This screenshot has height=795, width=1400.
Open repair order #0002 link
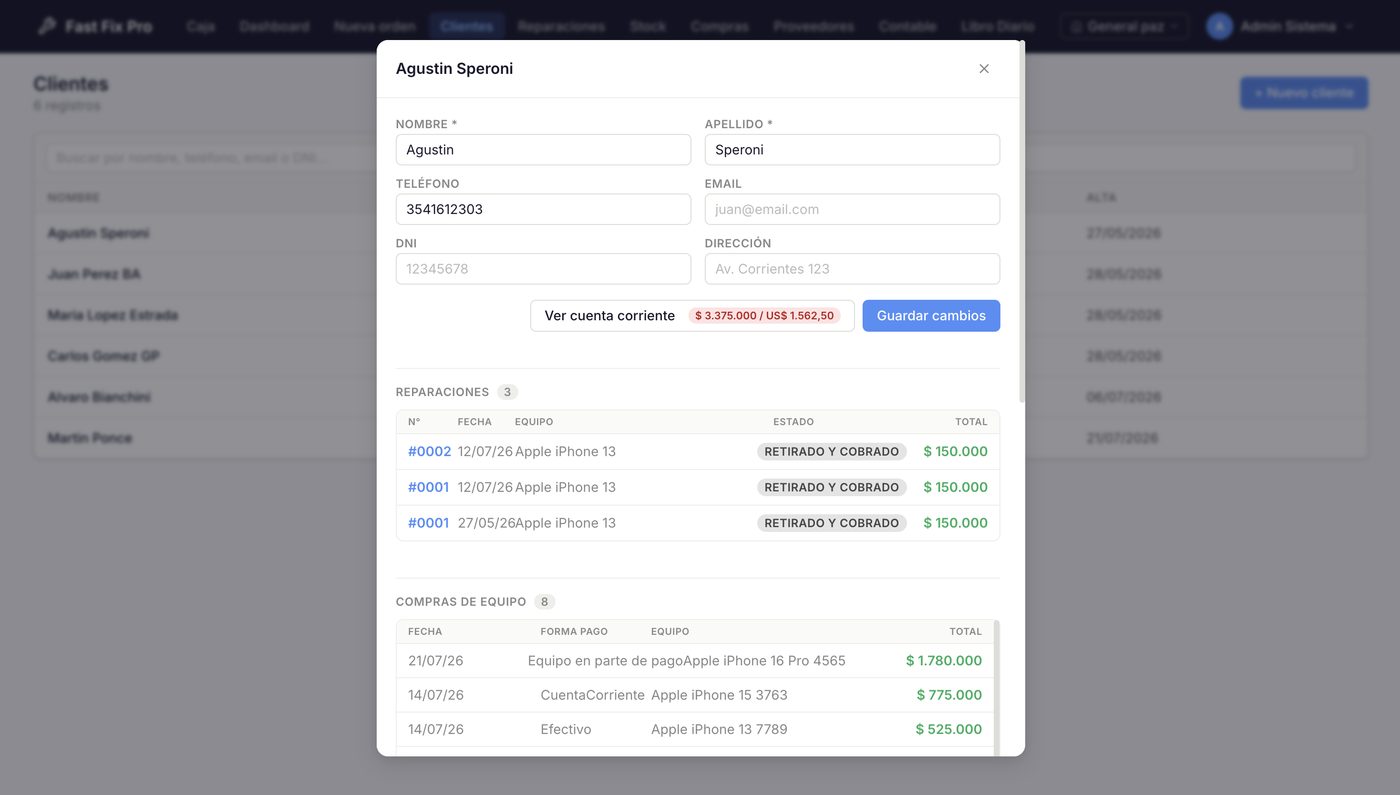pyautogui.click(x=429, y=451)
